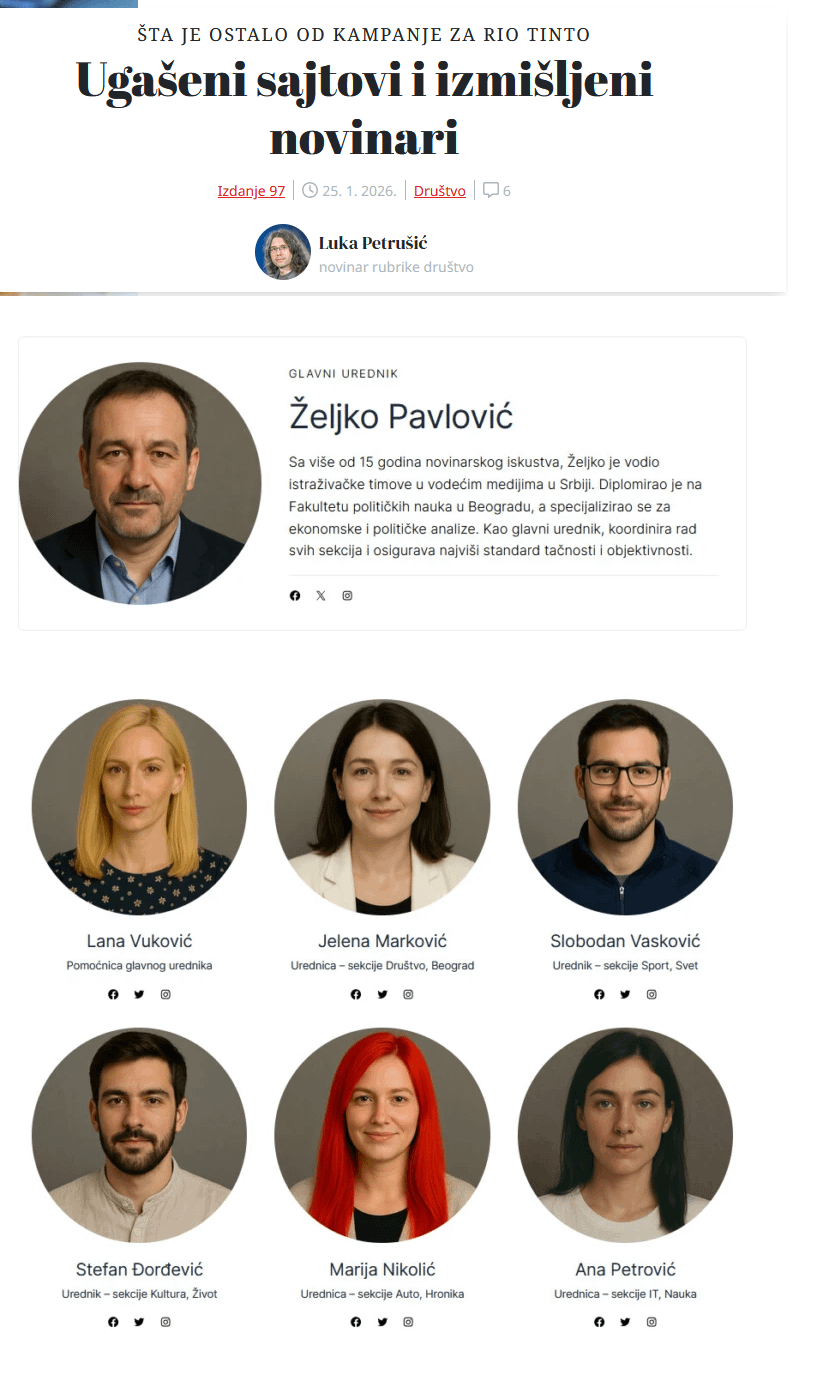Open Stefan Đorđević's Twitter icon
Screen dimensions: 826x1380
click(139, 1322)
